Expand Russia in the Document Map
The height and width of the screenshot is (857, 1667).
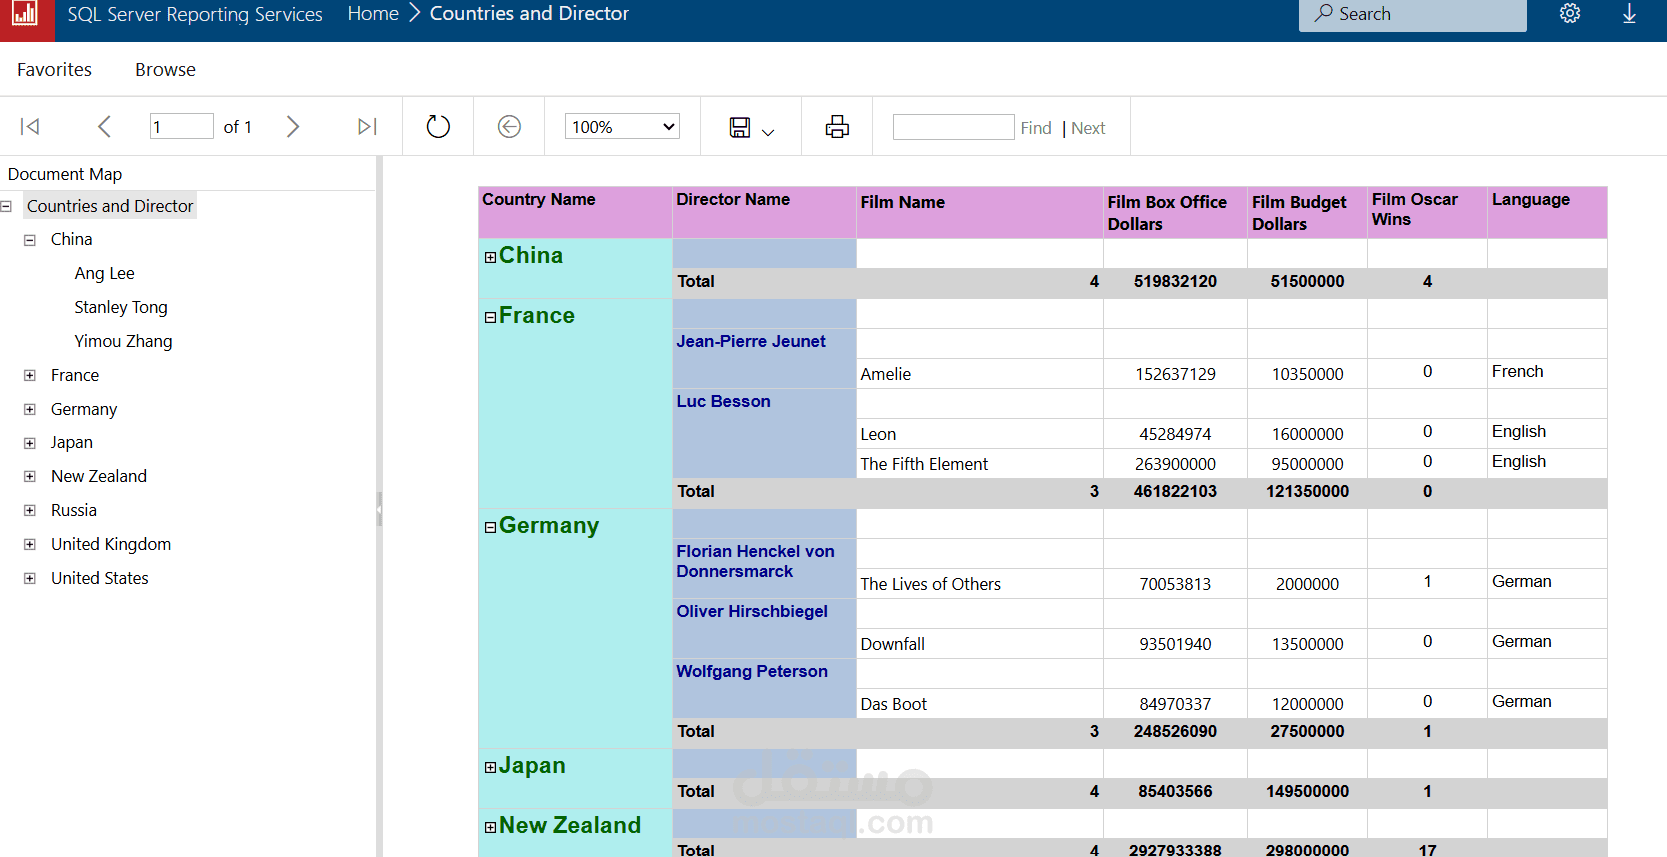(30, 511)
